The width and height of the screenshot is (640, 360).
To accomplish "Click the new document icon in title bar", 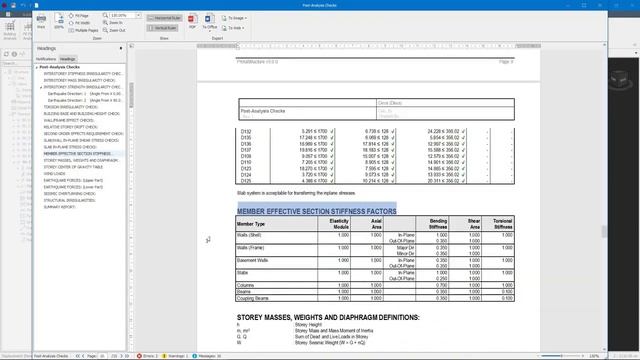I will 36,5.
